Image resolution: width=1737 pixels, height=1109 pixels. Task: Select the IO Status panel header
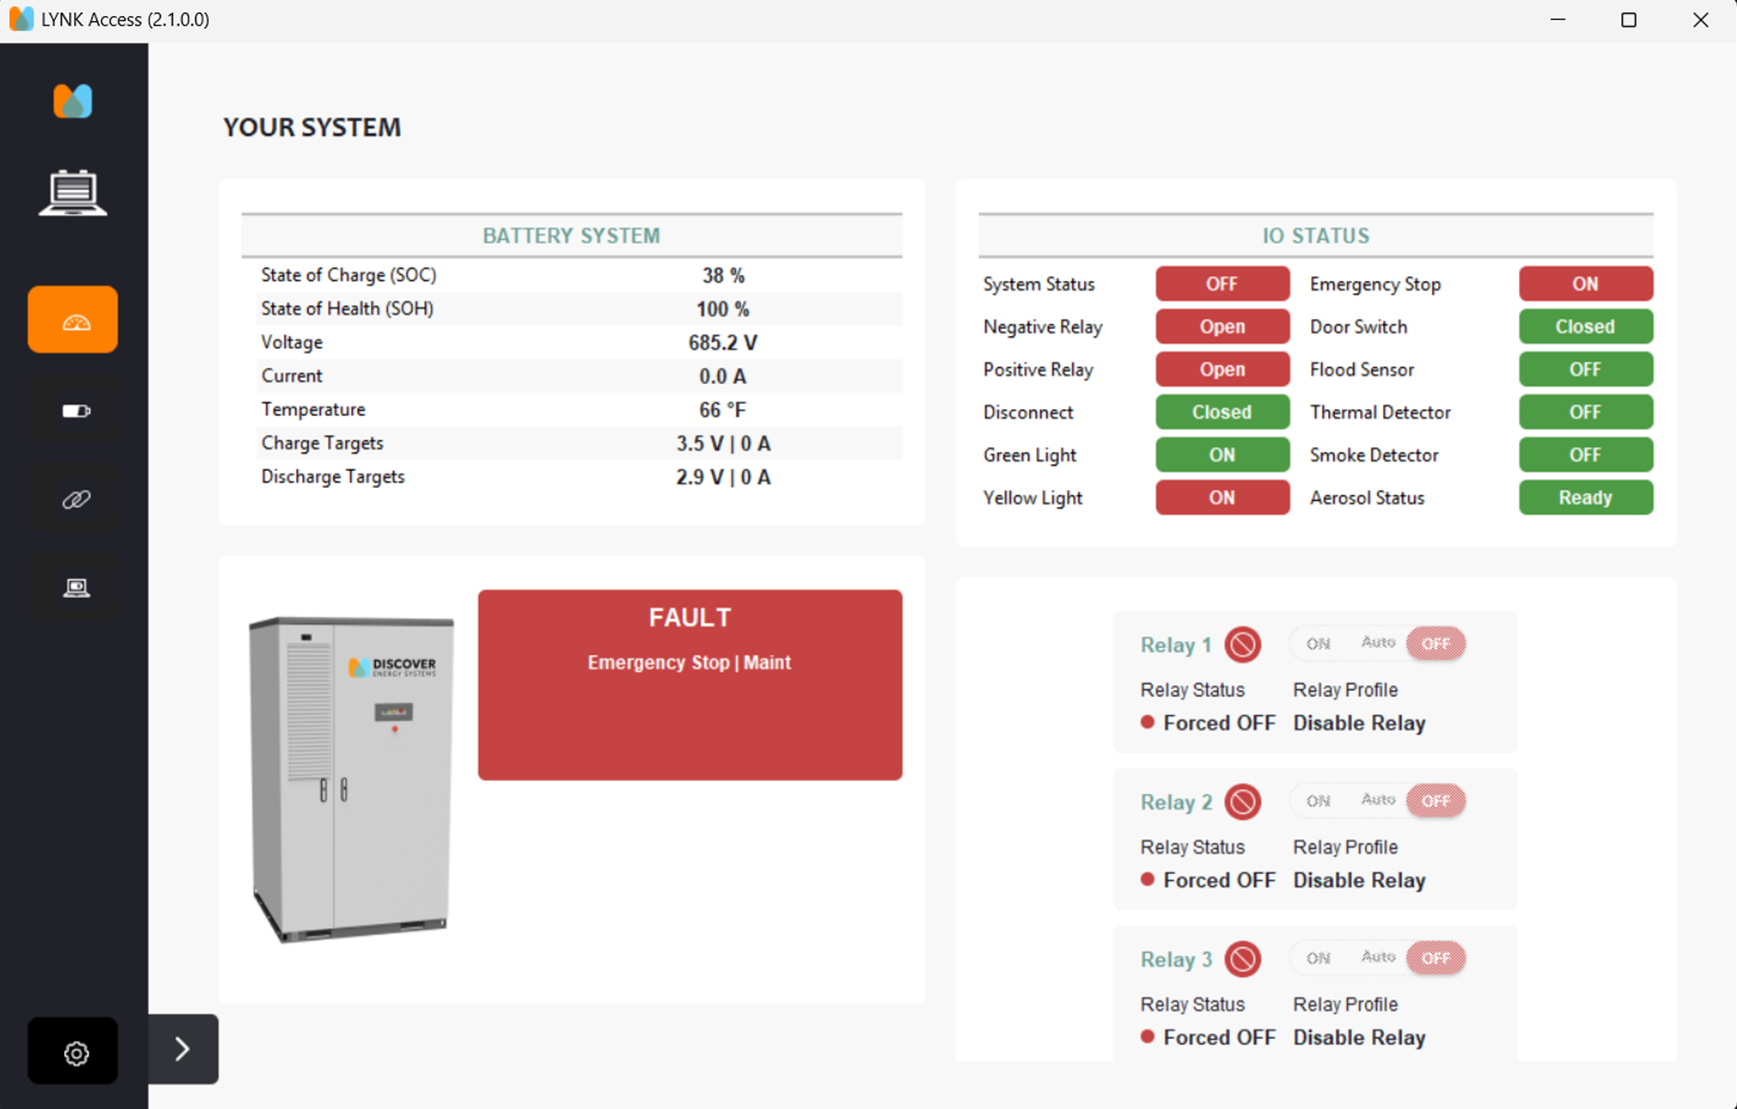(x=1315, y=236)
